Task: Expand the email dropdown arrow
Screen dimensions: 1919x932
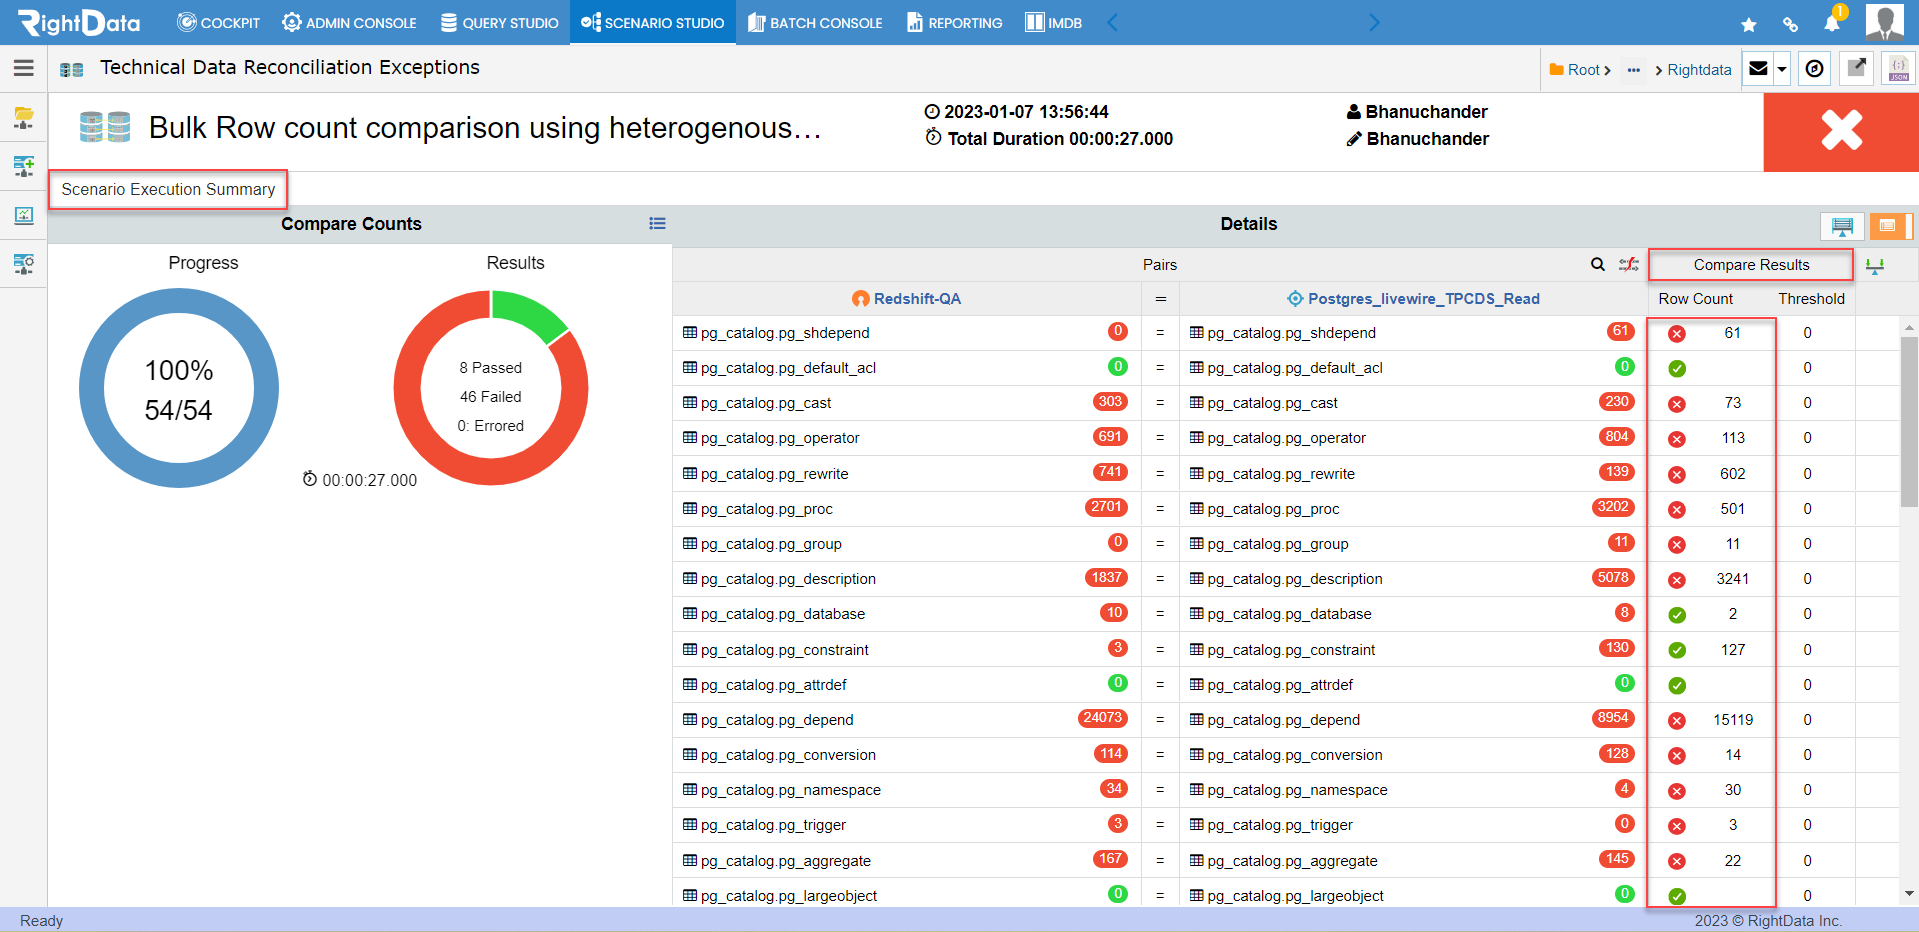Action: (x=1781, y=69)
